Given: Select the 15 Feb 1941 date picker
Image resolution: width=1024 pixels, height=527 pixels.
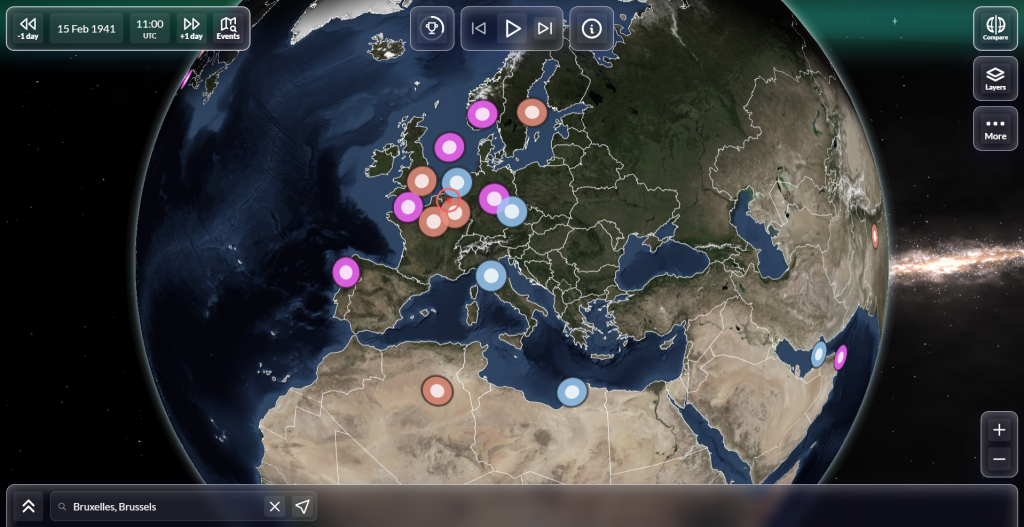Looking at the screenshot, I should click(86, 29).
